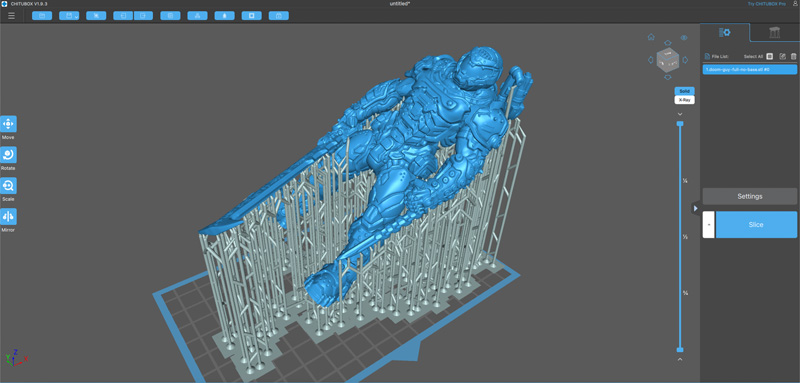Open the supports pillar tab

[x=774, y=33]
